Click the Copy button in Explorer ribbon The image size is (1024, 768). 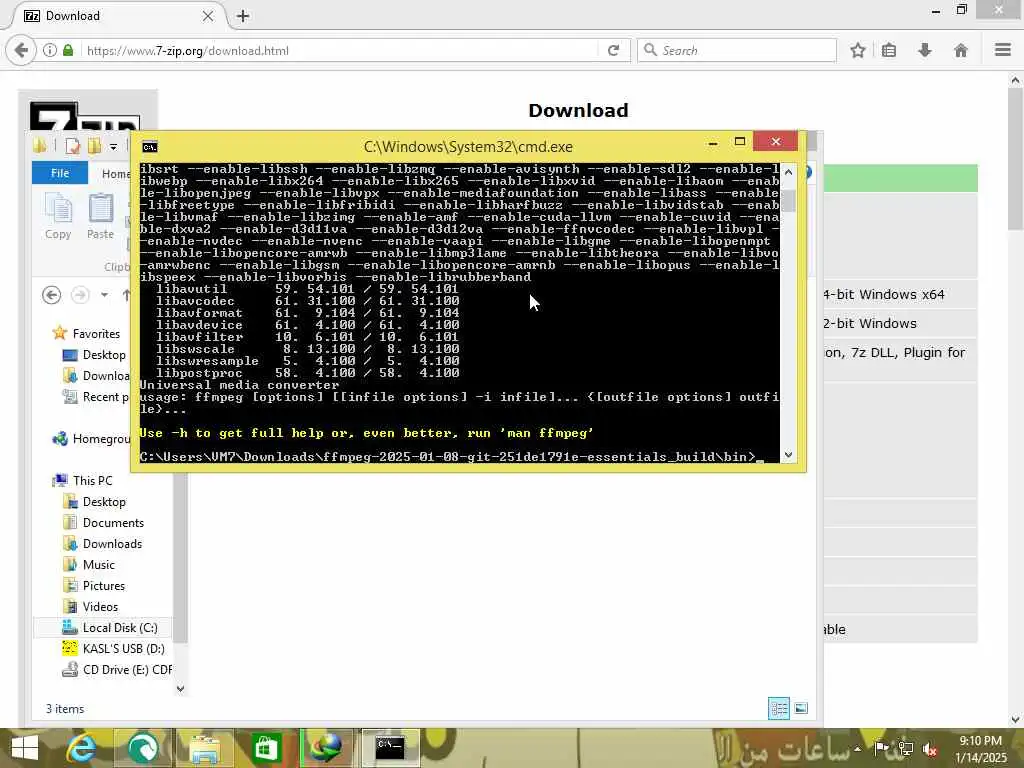[58, 217]
